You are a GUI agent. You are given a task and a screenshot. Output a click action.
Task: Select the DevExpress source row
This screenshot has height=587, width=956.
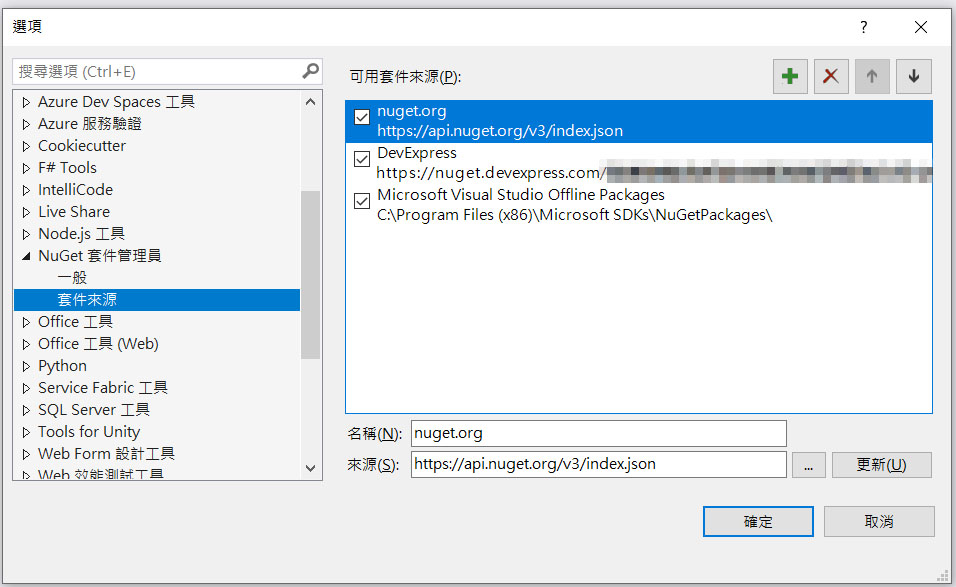click(639, 163)
